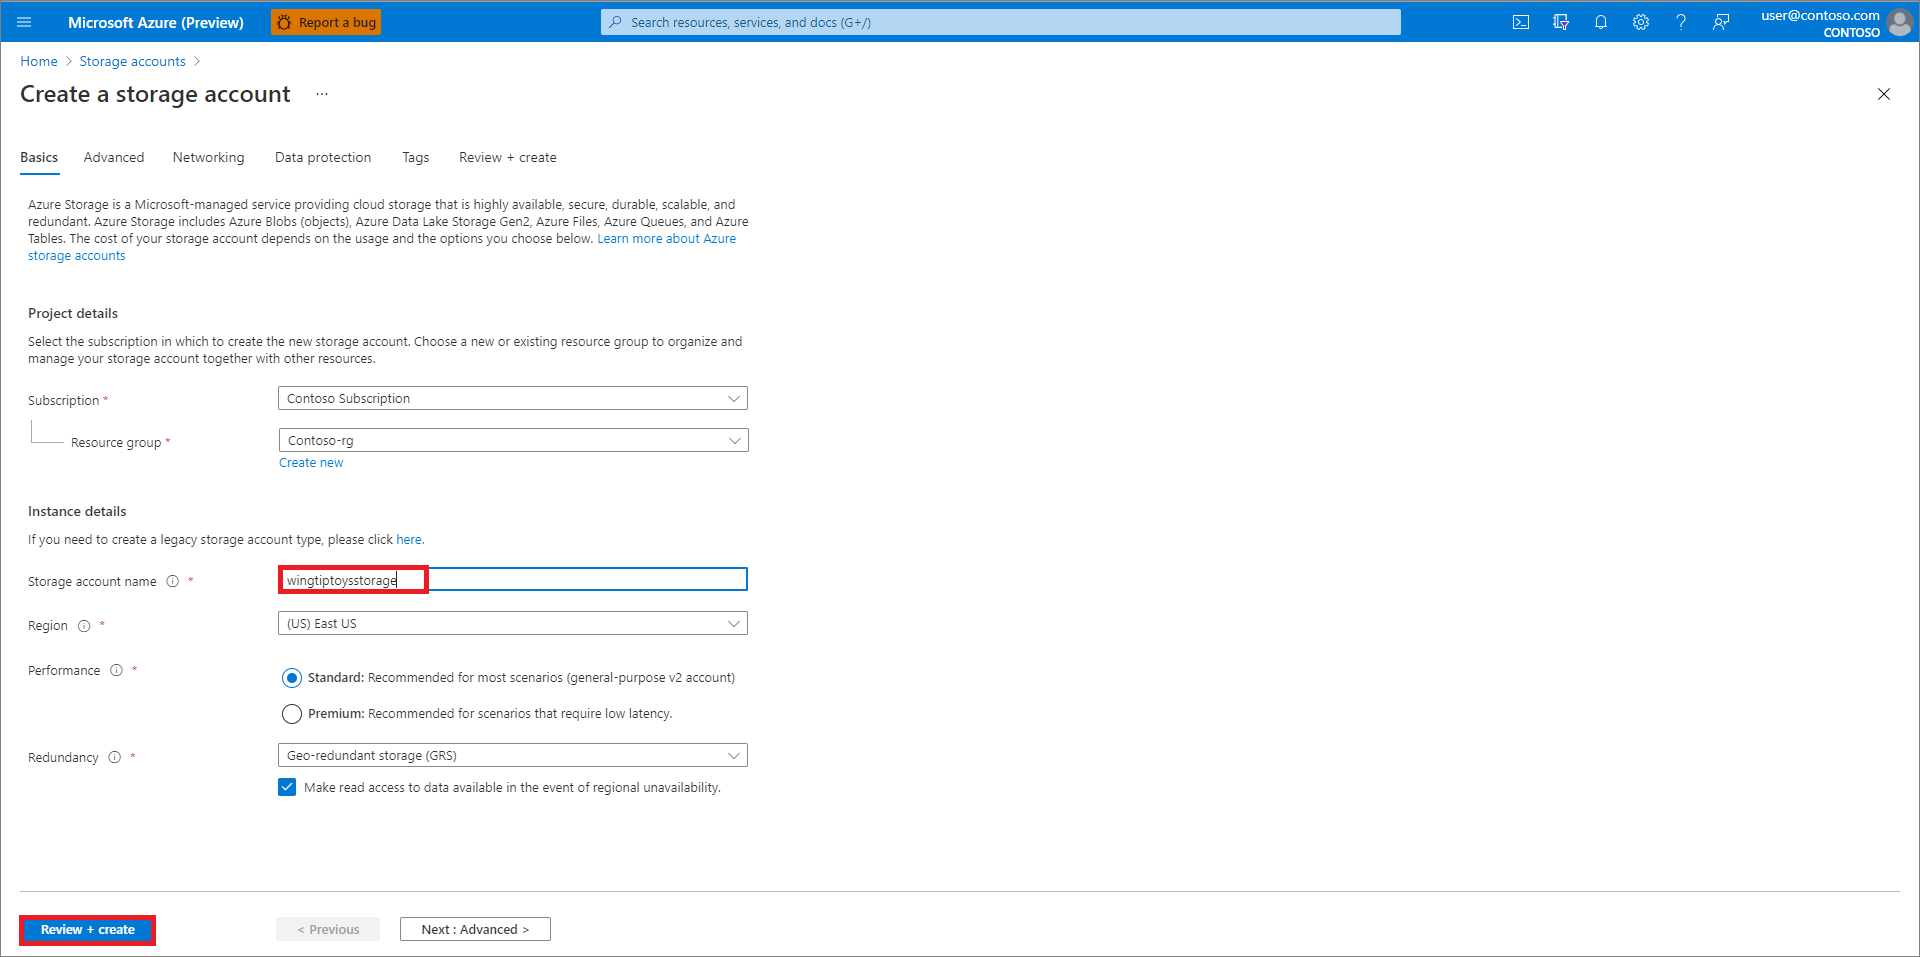
Task: Click the Storage accounts breadcrumb link
Action: click(x=132, y=61)
